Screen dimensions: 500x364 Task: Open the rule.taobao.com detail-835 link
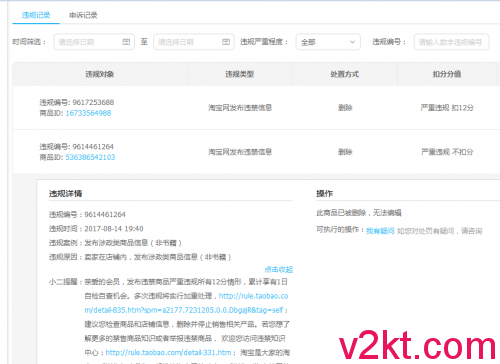186,303
